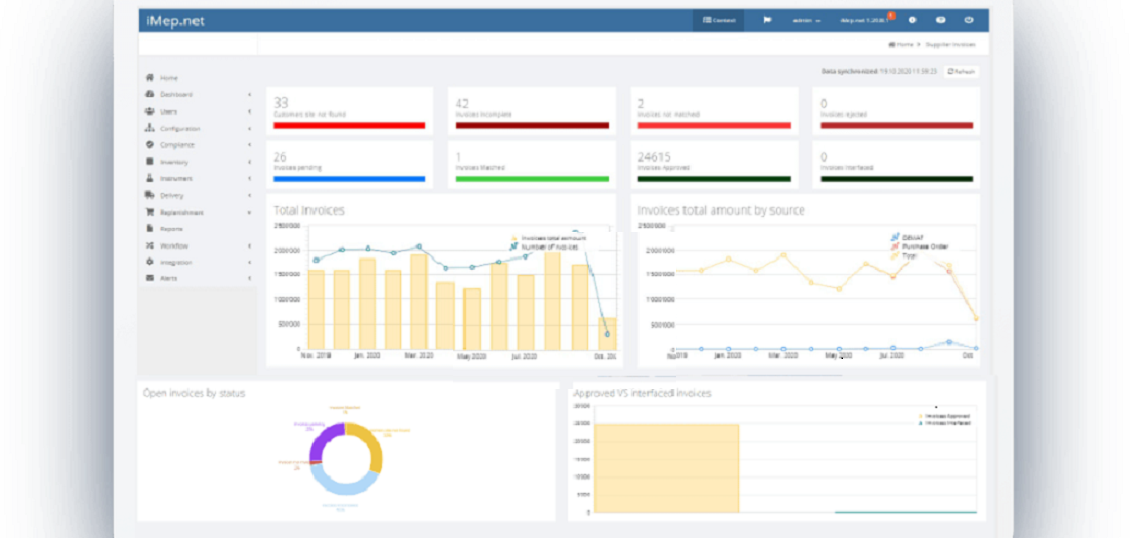Click the last short Oct bar in Total Invoices
This screenshot has height=538, width=1132.
coord(607,333)
